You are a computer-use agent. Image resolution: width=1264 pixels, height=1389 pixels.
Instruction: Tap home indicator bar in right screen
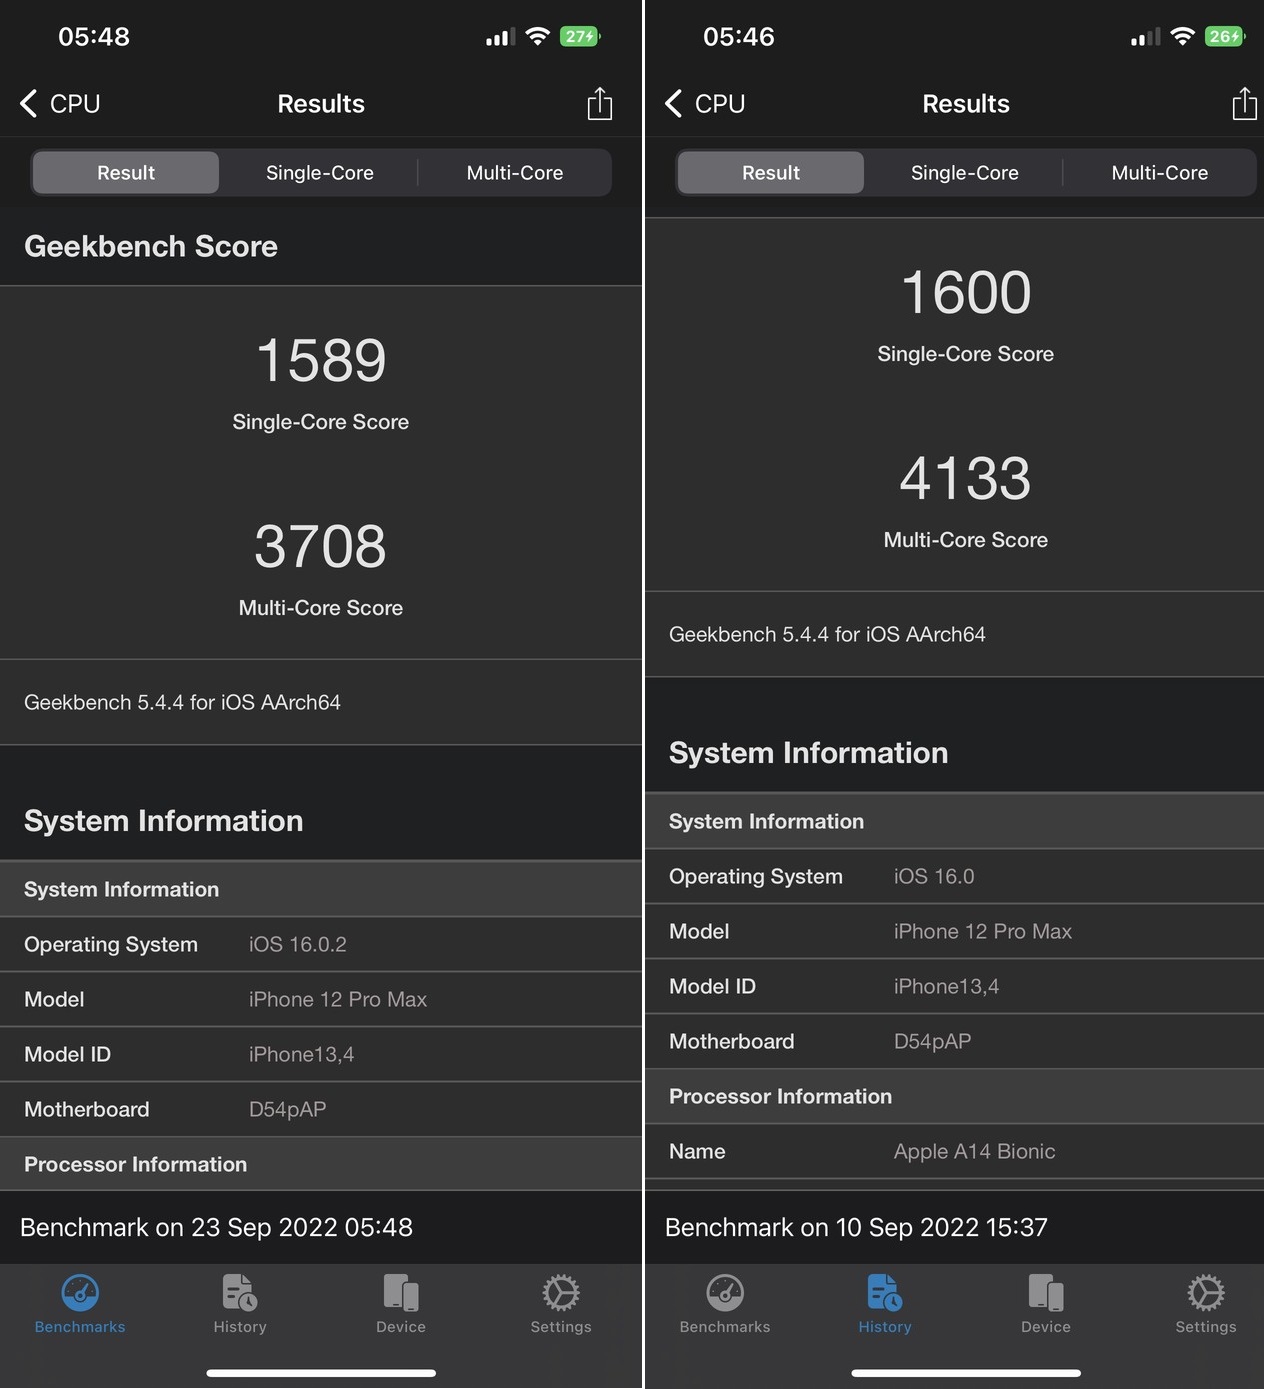tap(966, 1373)
